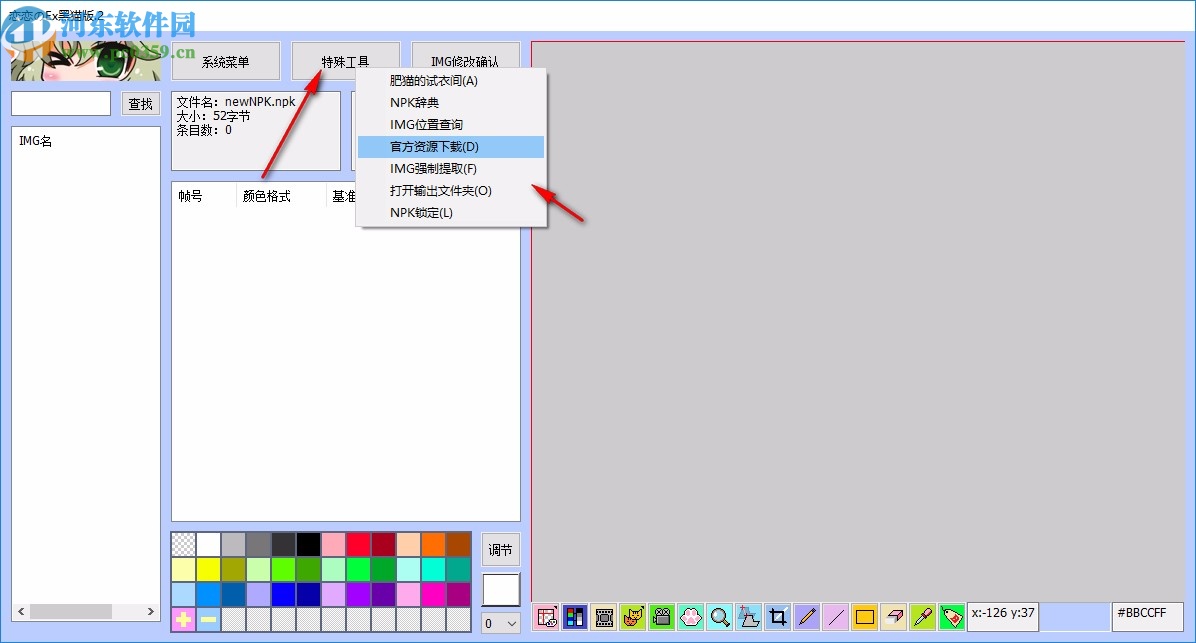1196x643 pixels.
Task: Click the IMG list horizontal scrollbar thumb
Action: coord(71,612)
